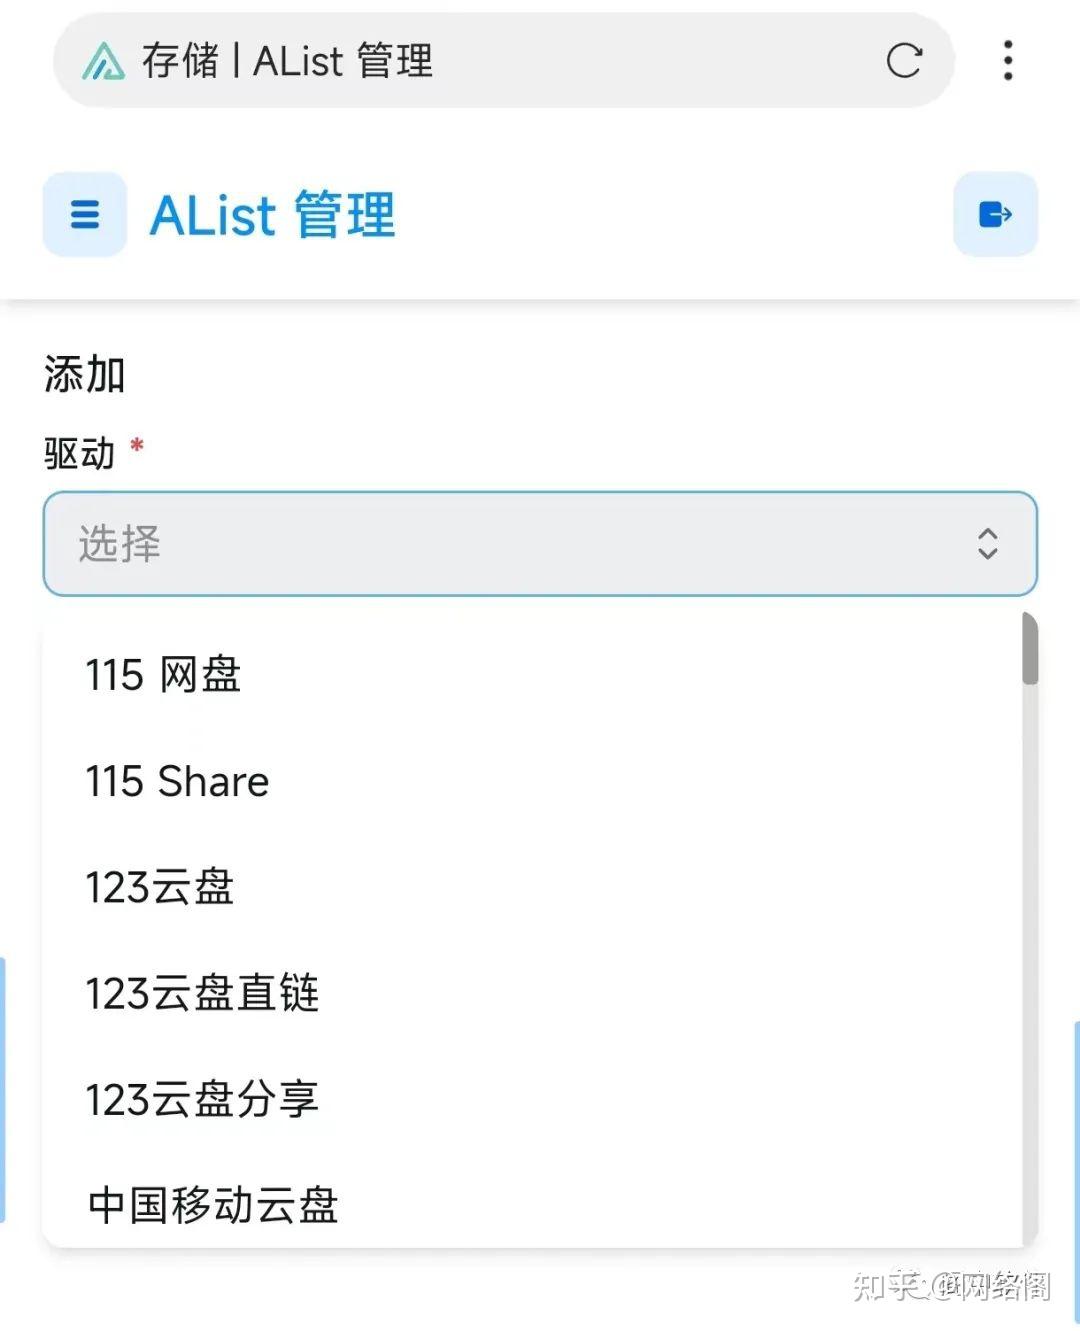Click the logout icon in top right

point(995,214)
